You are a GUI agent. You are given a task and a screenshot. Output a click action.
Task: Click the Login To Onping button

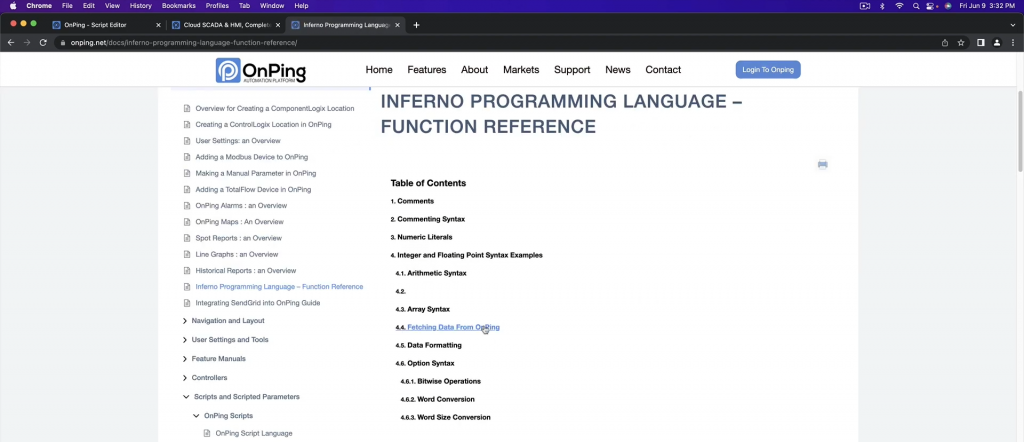768,70
